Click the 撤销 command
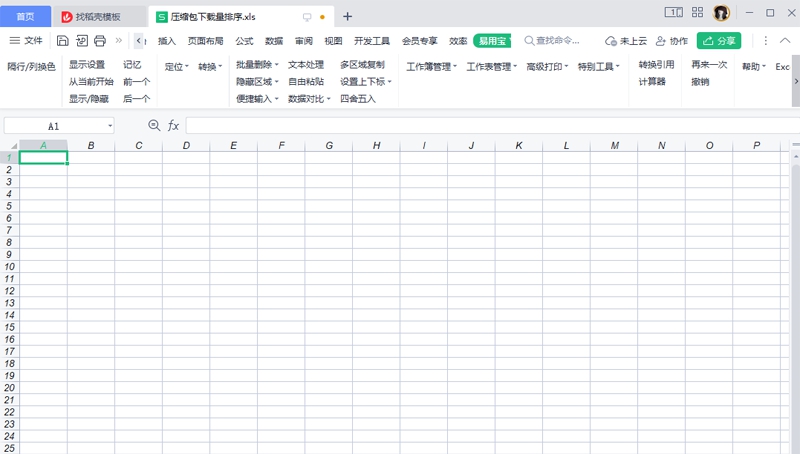 [x=700, y=82]
